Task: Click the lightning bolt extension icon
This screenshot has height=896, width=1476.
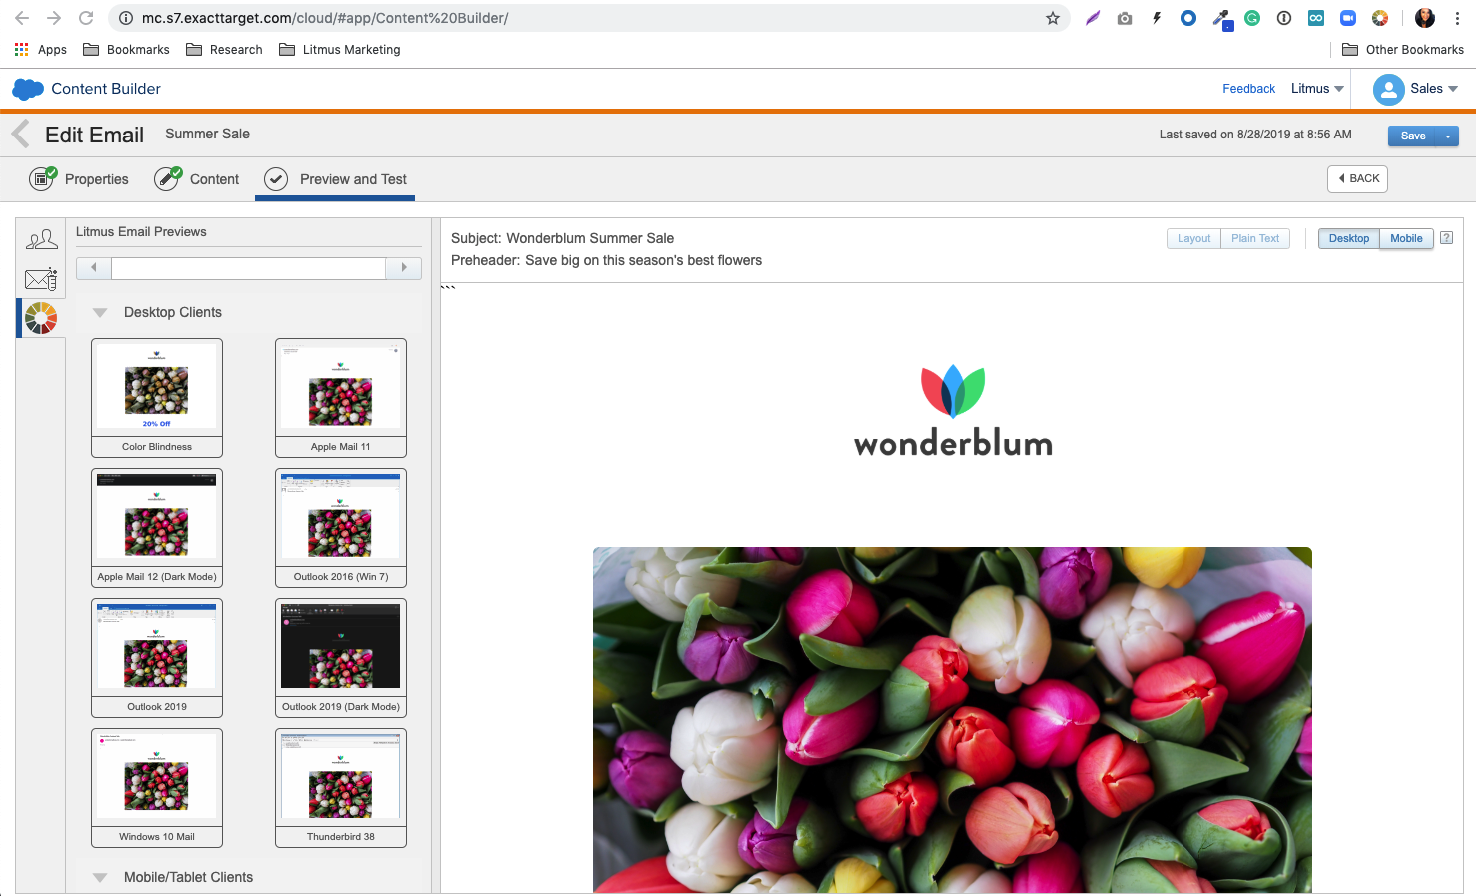Action: click(1157, 18)
